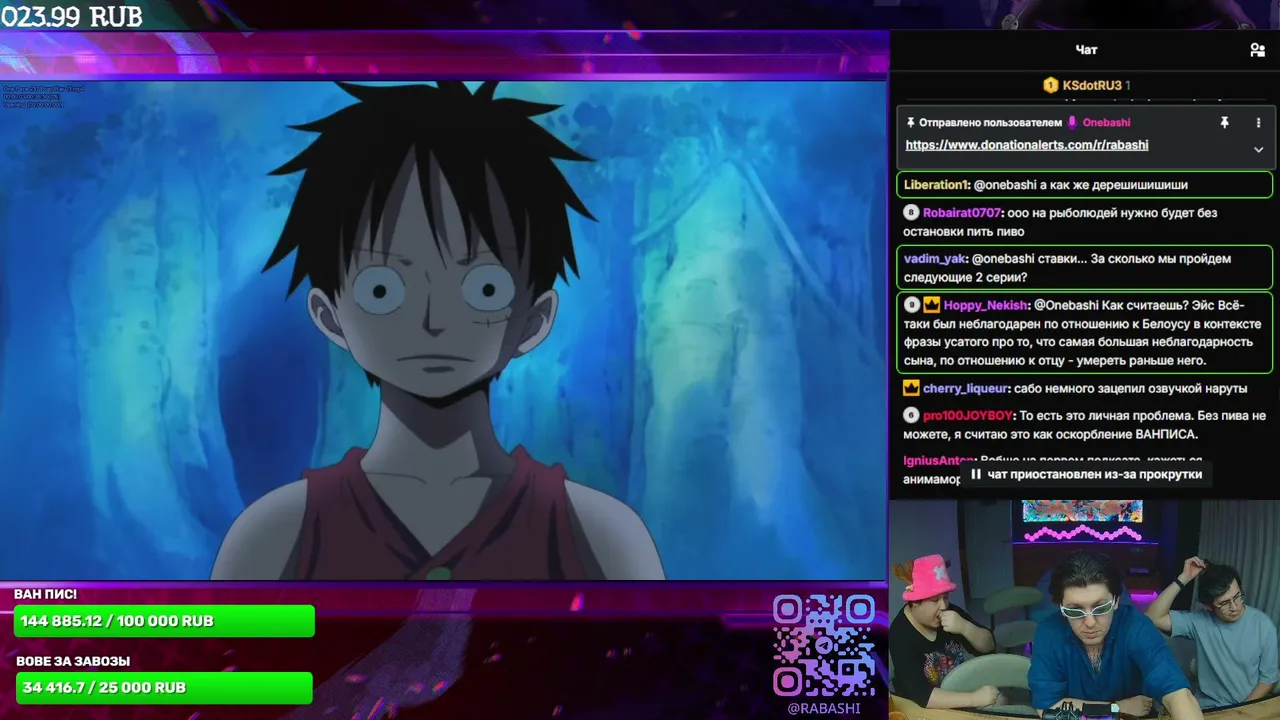The height and width of the screenshot is (720, 1280).
Task: Click the pause icon on the chat paused notice
Action: (976, 474)
